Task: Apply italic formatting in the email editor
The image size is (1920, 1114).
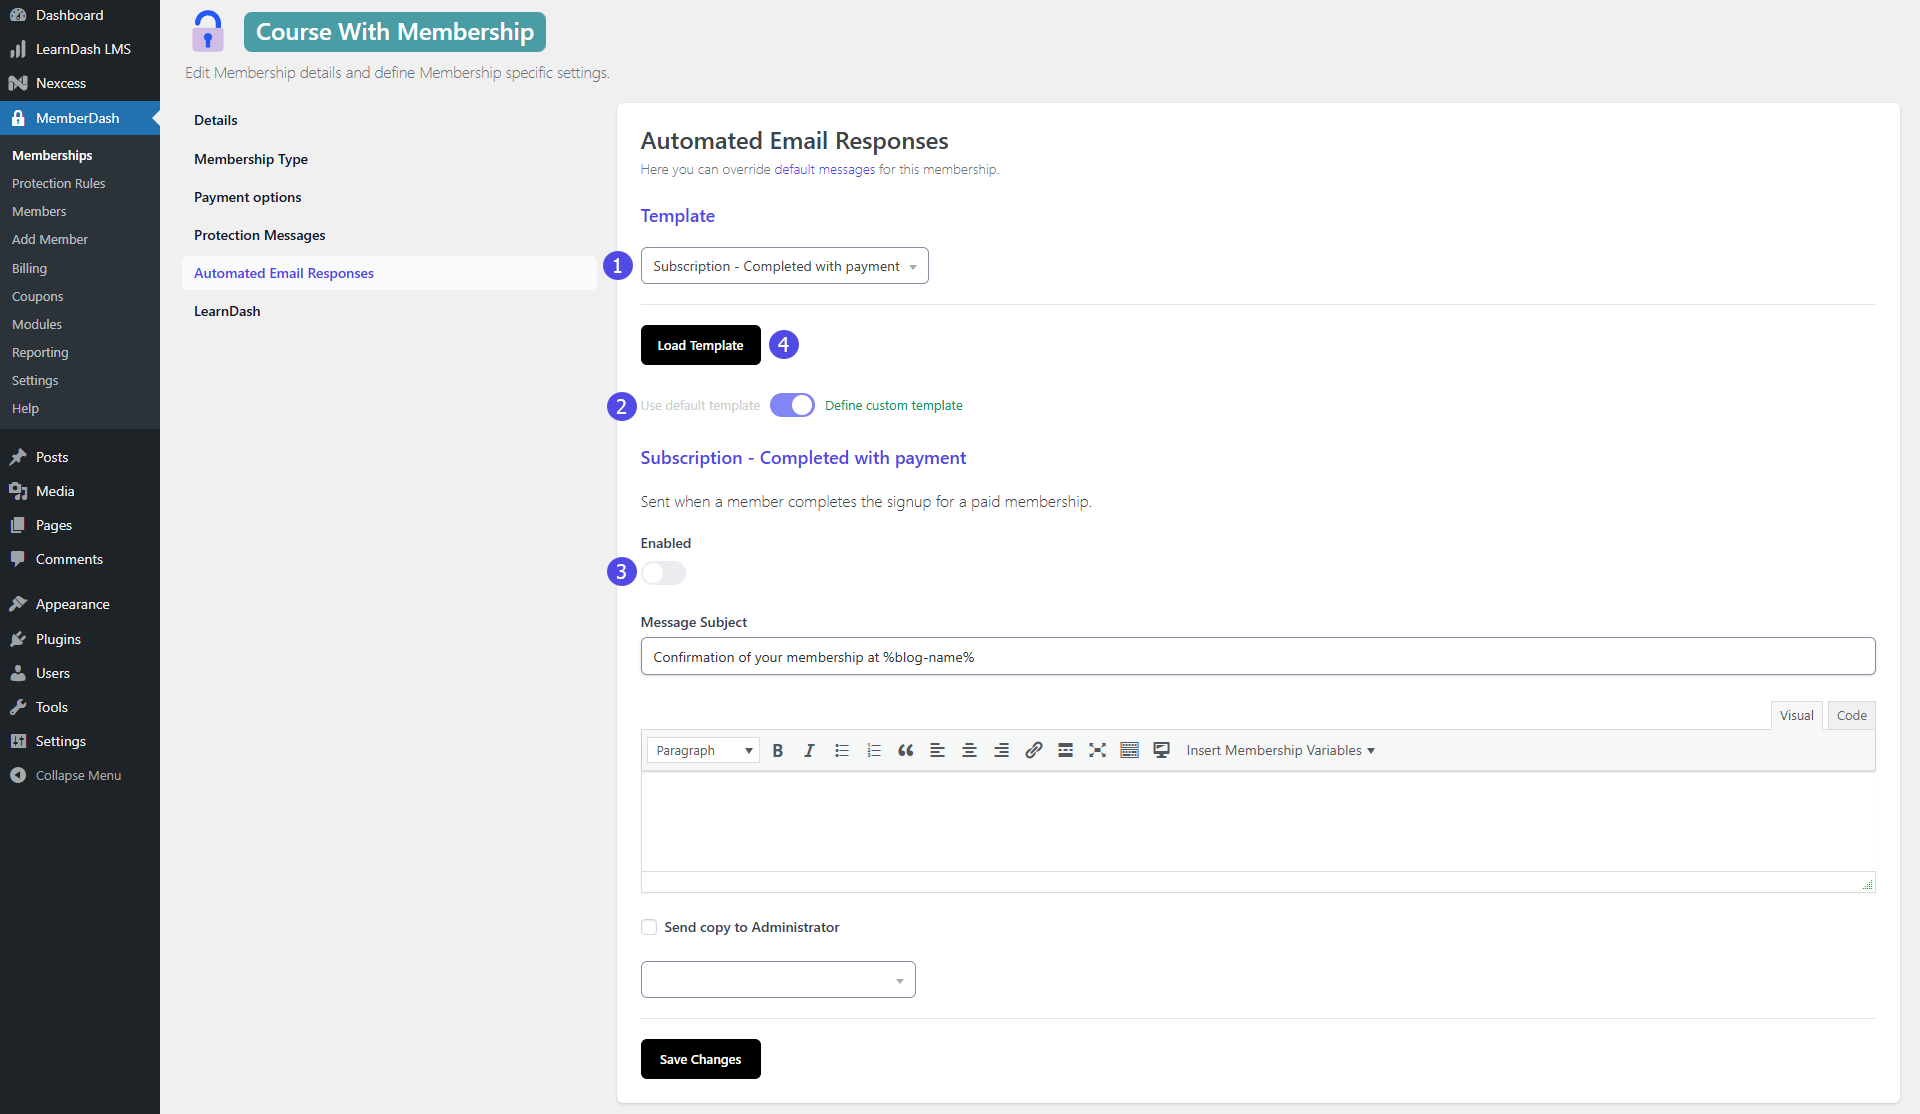Action: [x=810, y=750]
